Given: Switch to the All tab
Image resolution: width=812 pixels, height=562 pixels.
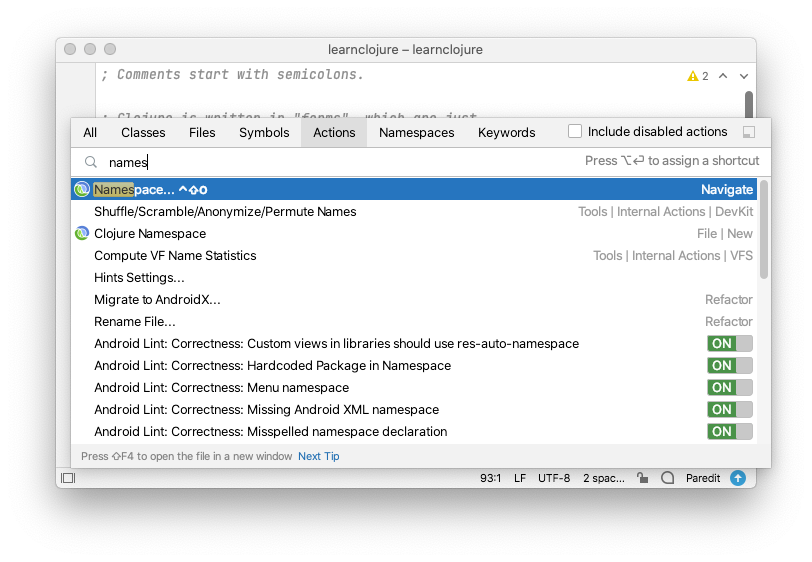Looking at the screenshot, I should (90, 133).
